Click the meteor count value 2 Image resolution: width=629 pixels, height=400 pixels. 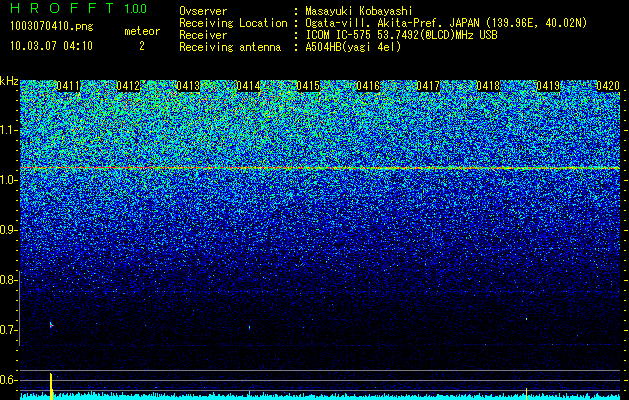pos(142,46)
